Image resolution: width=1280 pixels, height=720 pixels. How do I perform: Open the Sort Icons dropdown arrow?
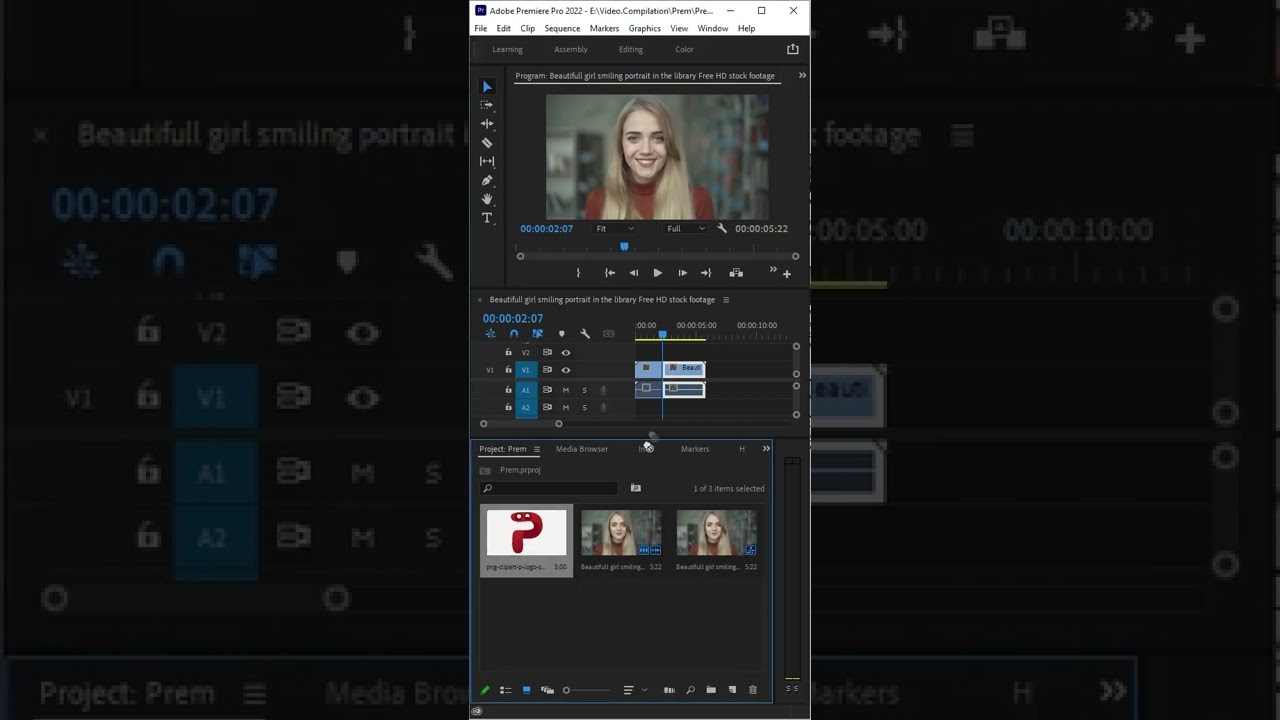[644, 690]
